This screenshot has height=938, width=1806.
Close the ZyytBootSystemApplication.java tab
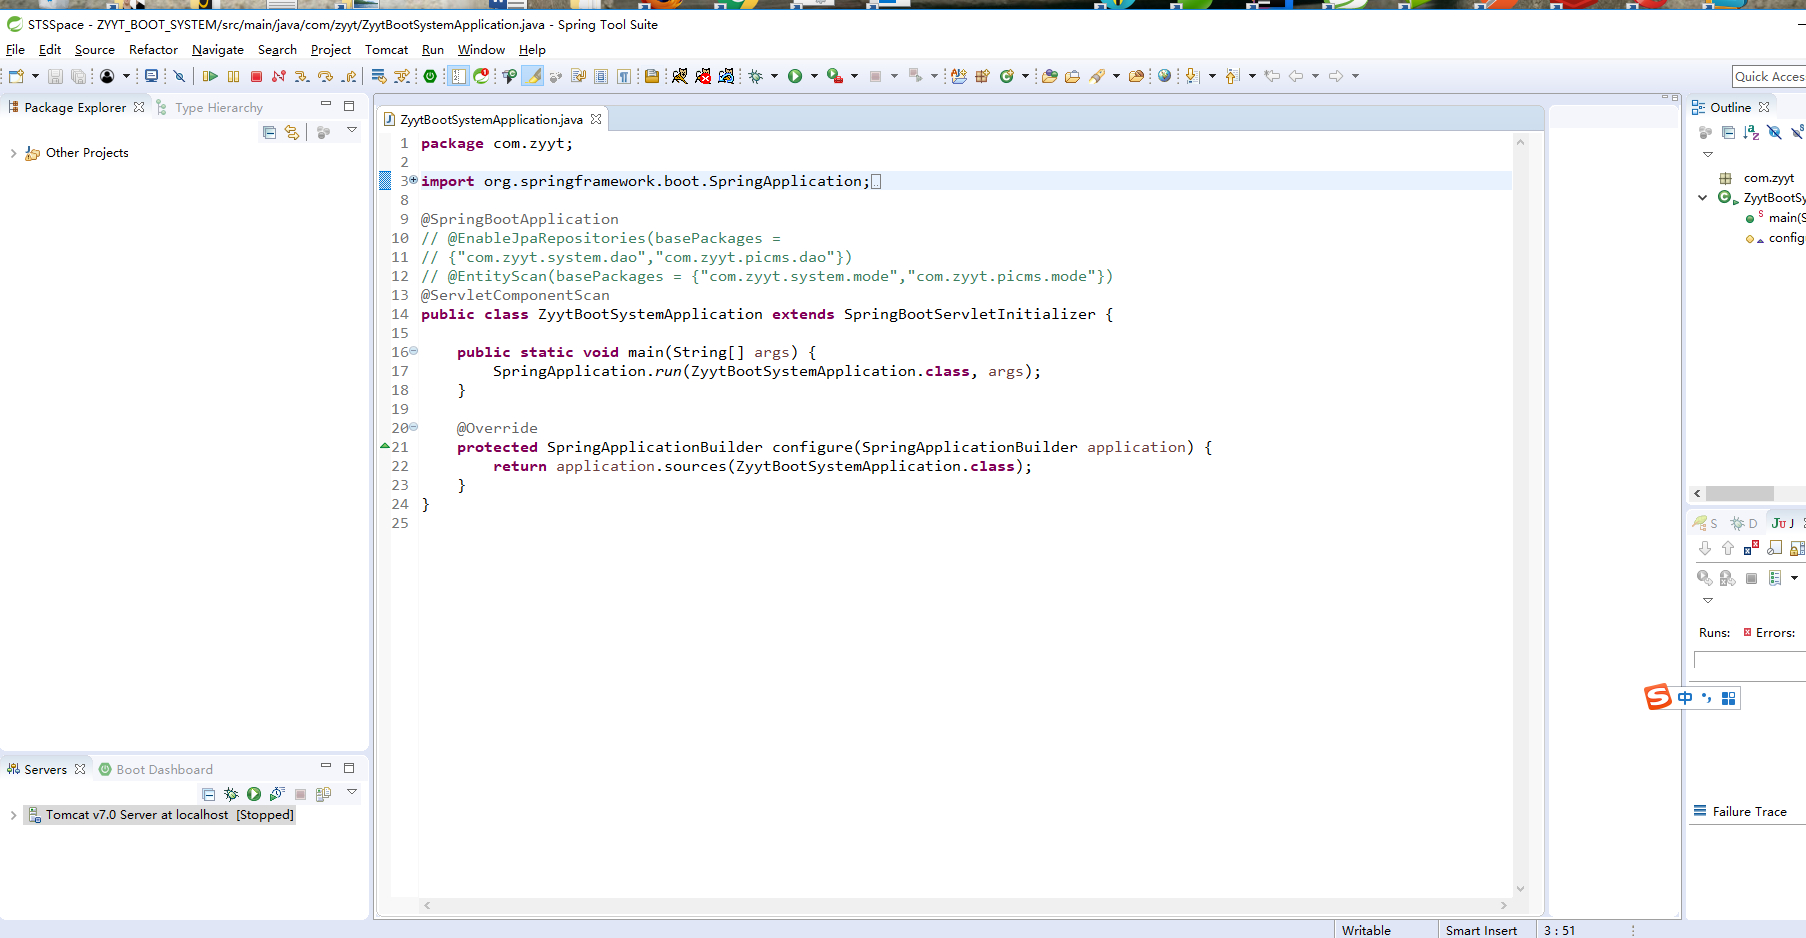tap(596, 119)
